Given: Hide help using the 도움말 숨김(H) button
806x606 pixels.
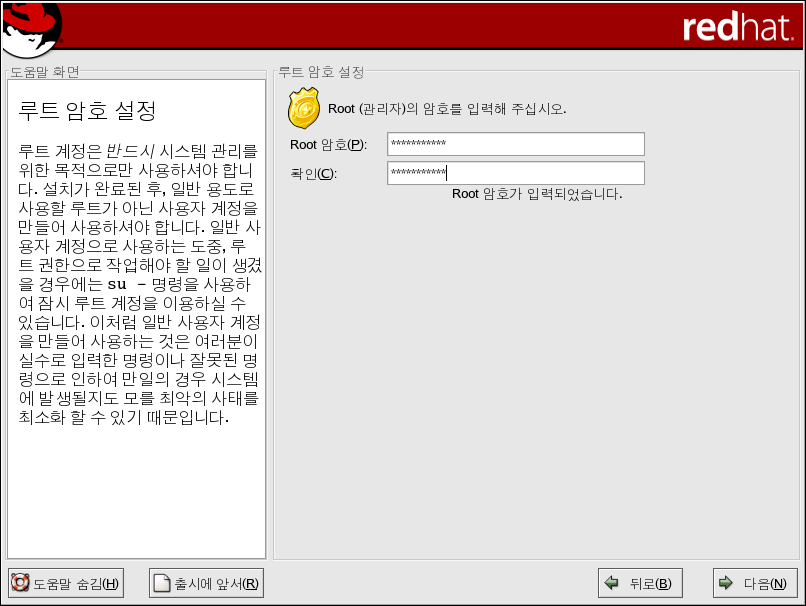Looking at the screenshot, I should pyautogui.click(x=66, y=584).
